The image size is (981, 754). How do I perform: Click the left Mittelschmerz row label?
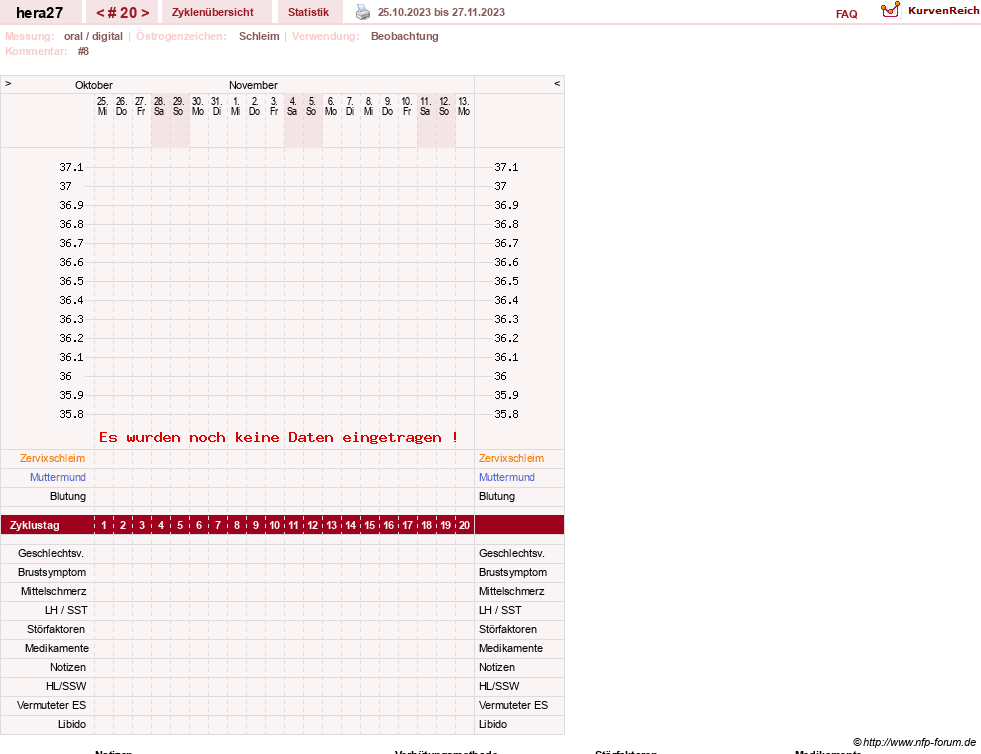(53, 591)
